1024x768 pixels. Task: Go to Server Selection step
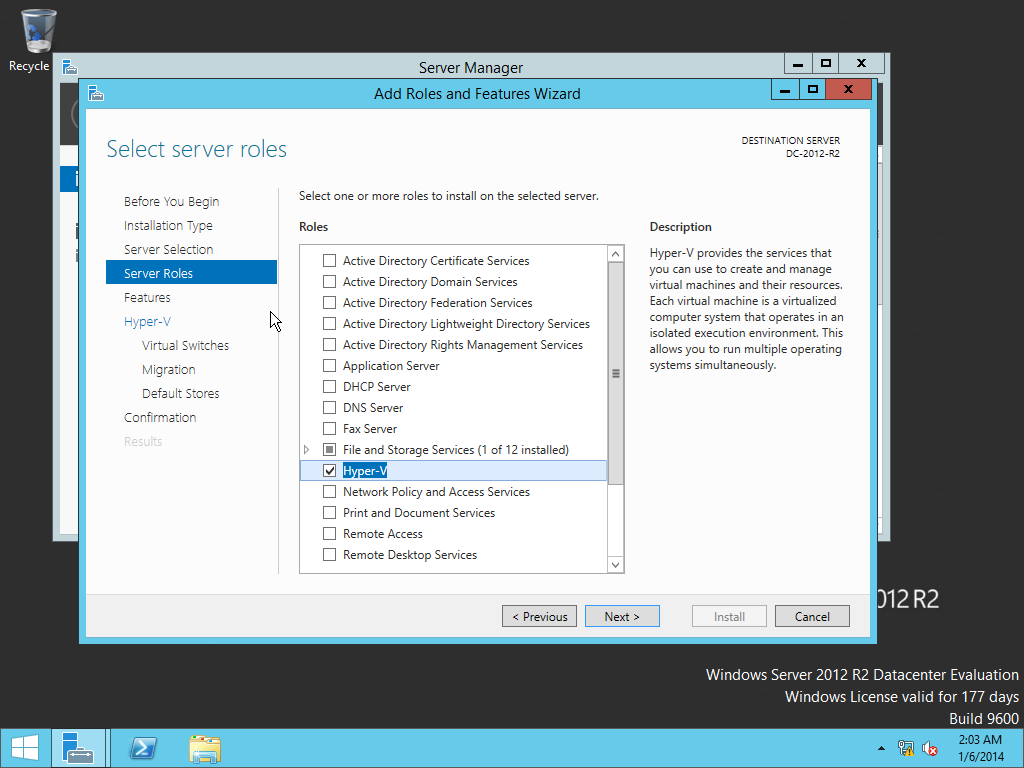pos(168,249)
